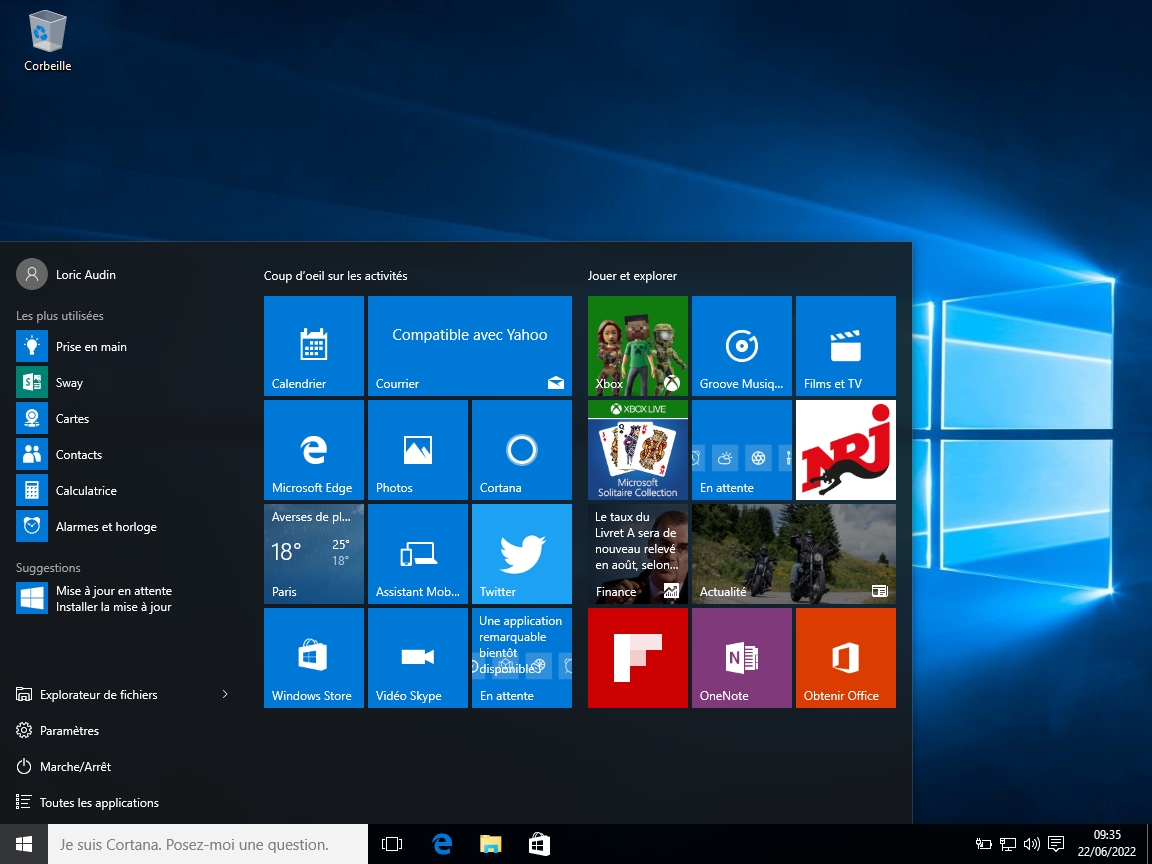Launch the Twitter tile
This screenshot has width=1152, height=864.
coord(522,554)
